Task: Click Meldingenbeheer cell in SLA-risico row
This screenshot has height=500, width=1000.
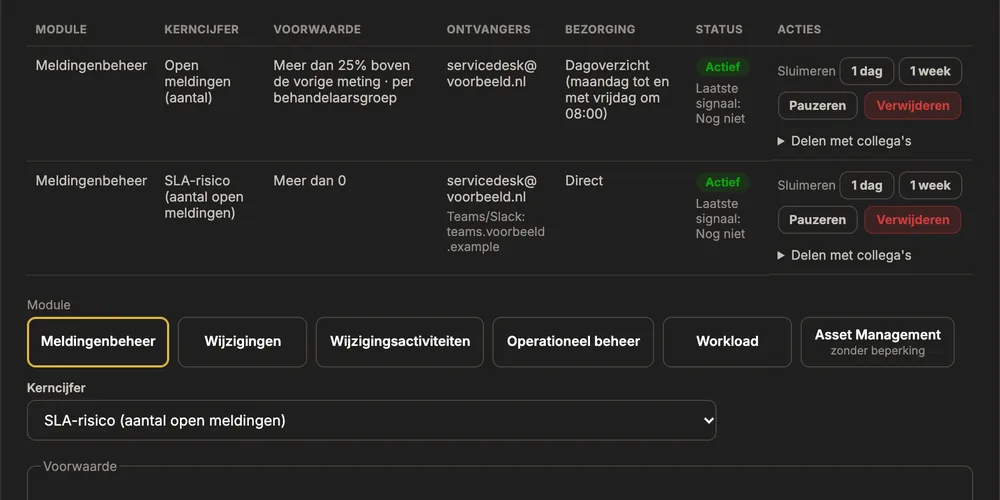Action: pos(91,181)
